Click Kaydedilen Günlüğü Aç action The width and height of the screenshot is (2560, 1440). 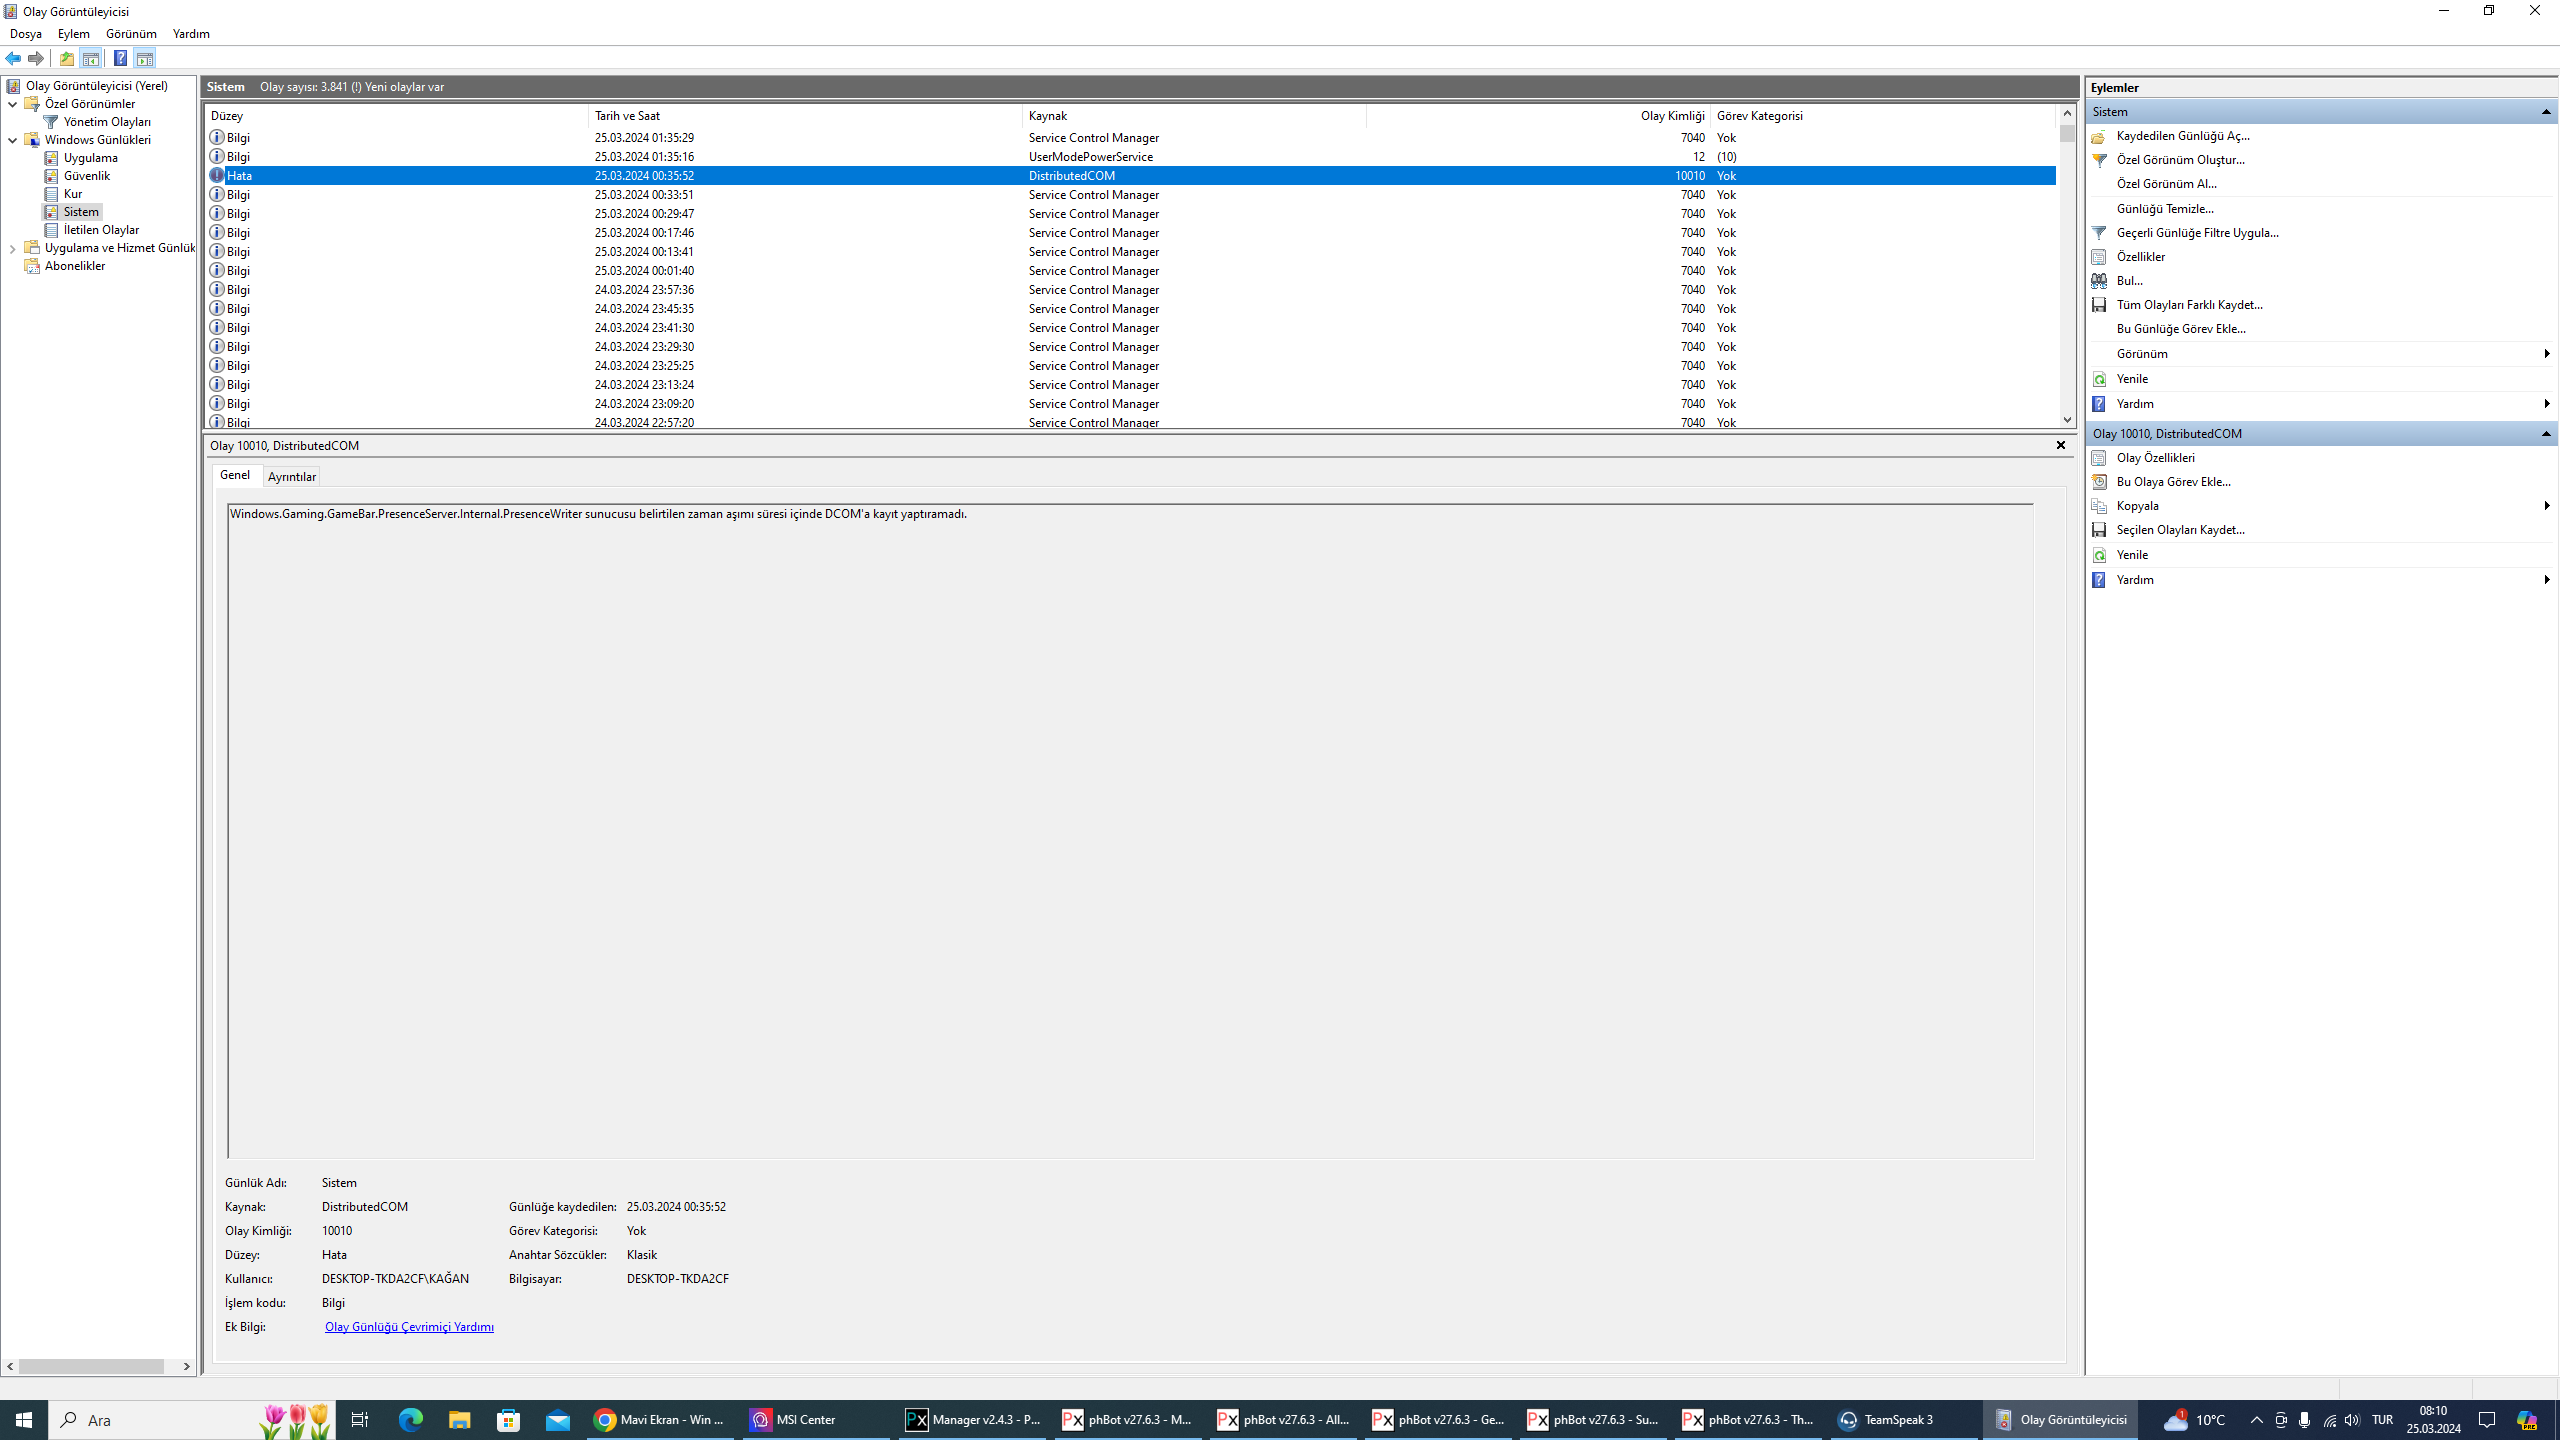(x=2183, y=136)
